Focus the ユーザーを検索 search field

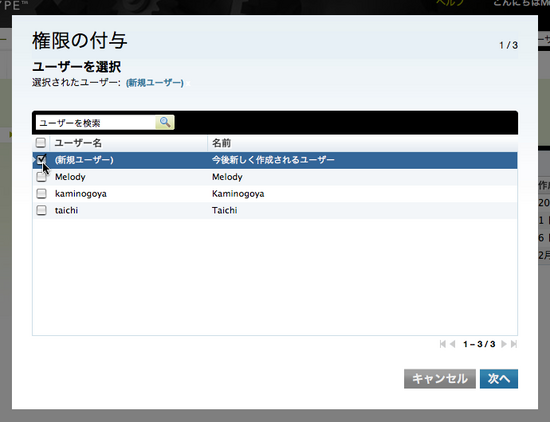point(95,123)
